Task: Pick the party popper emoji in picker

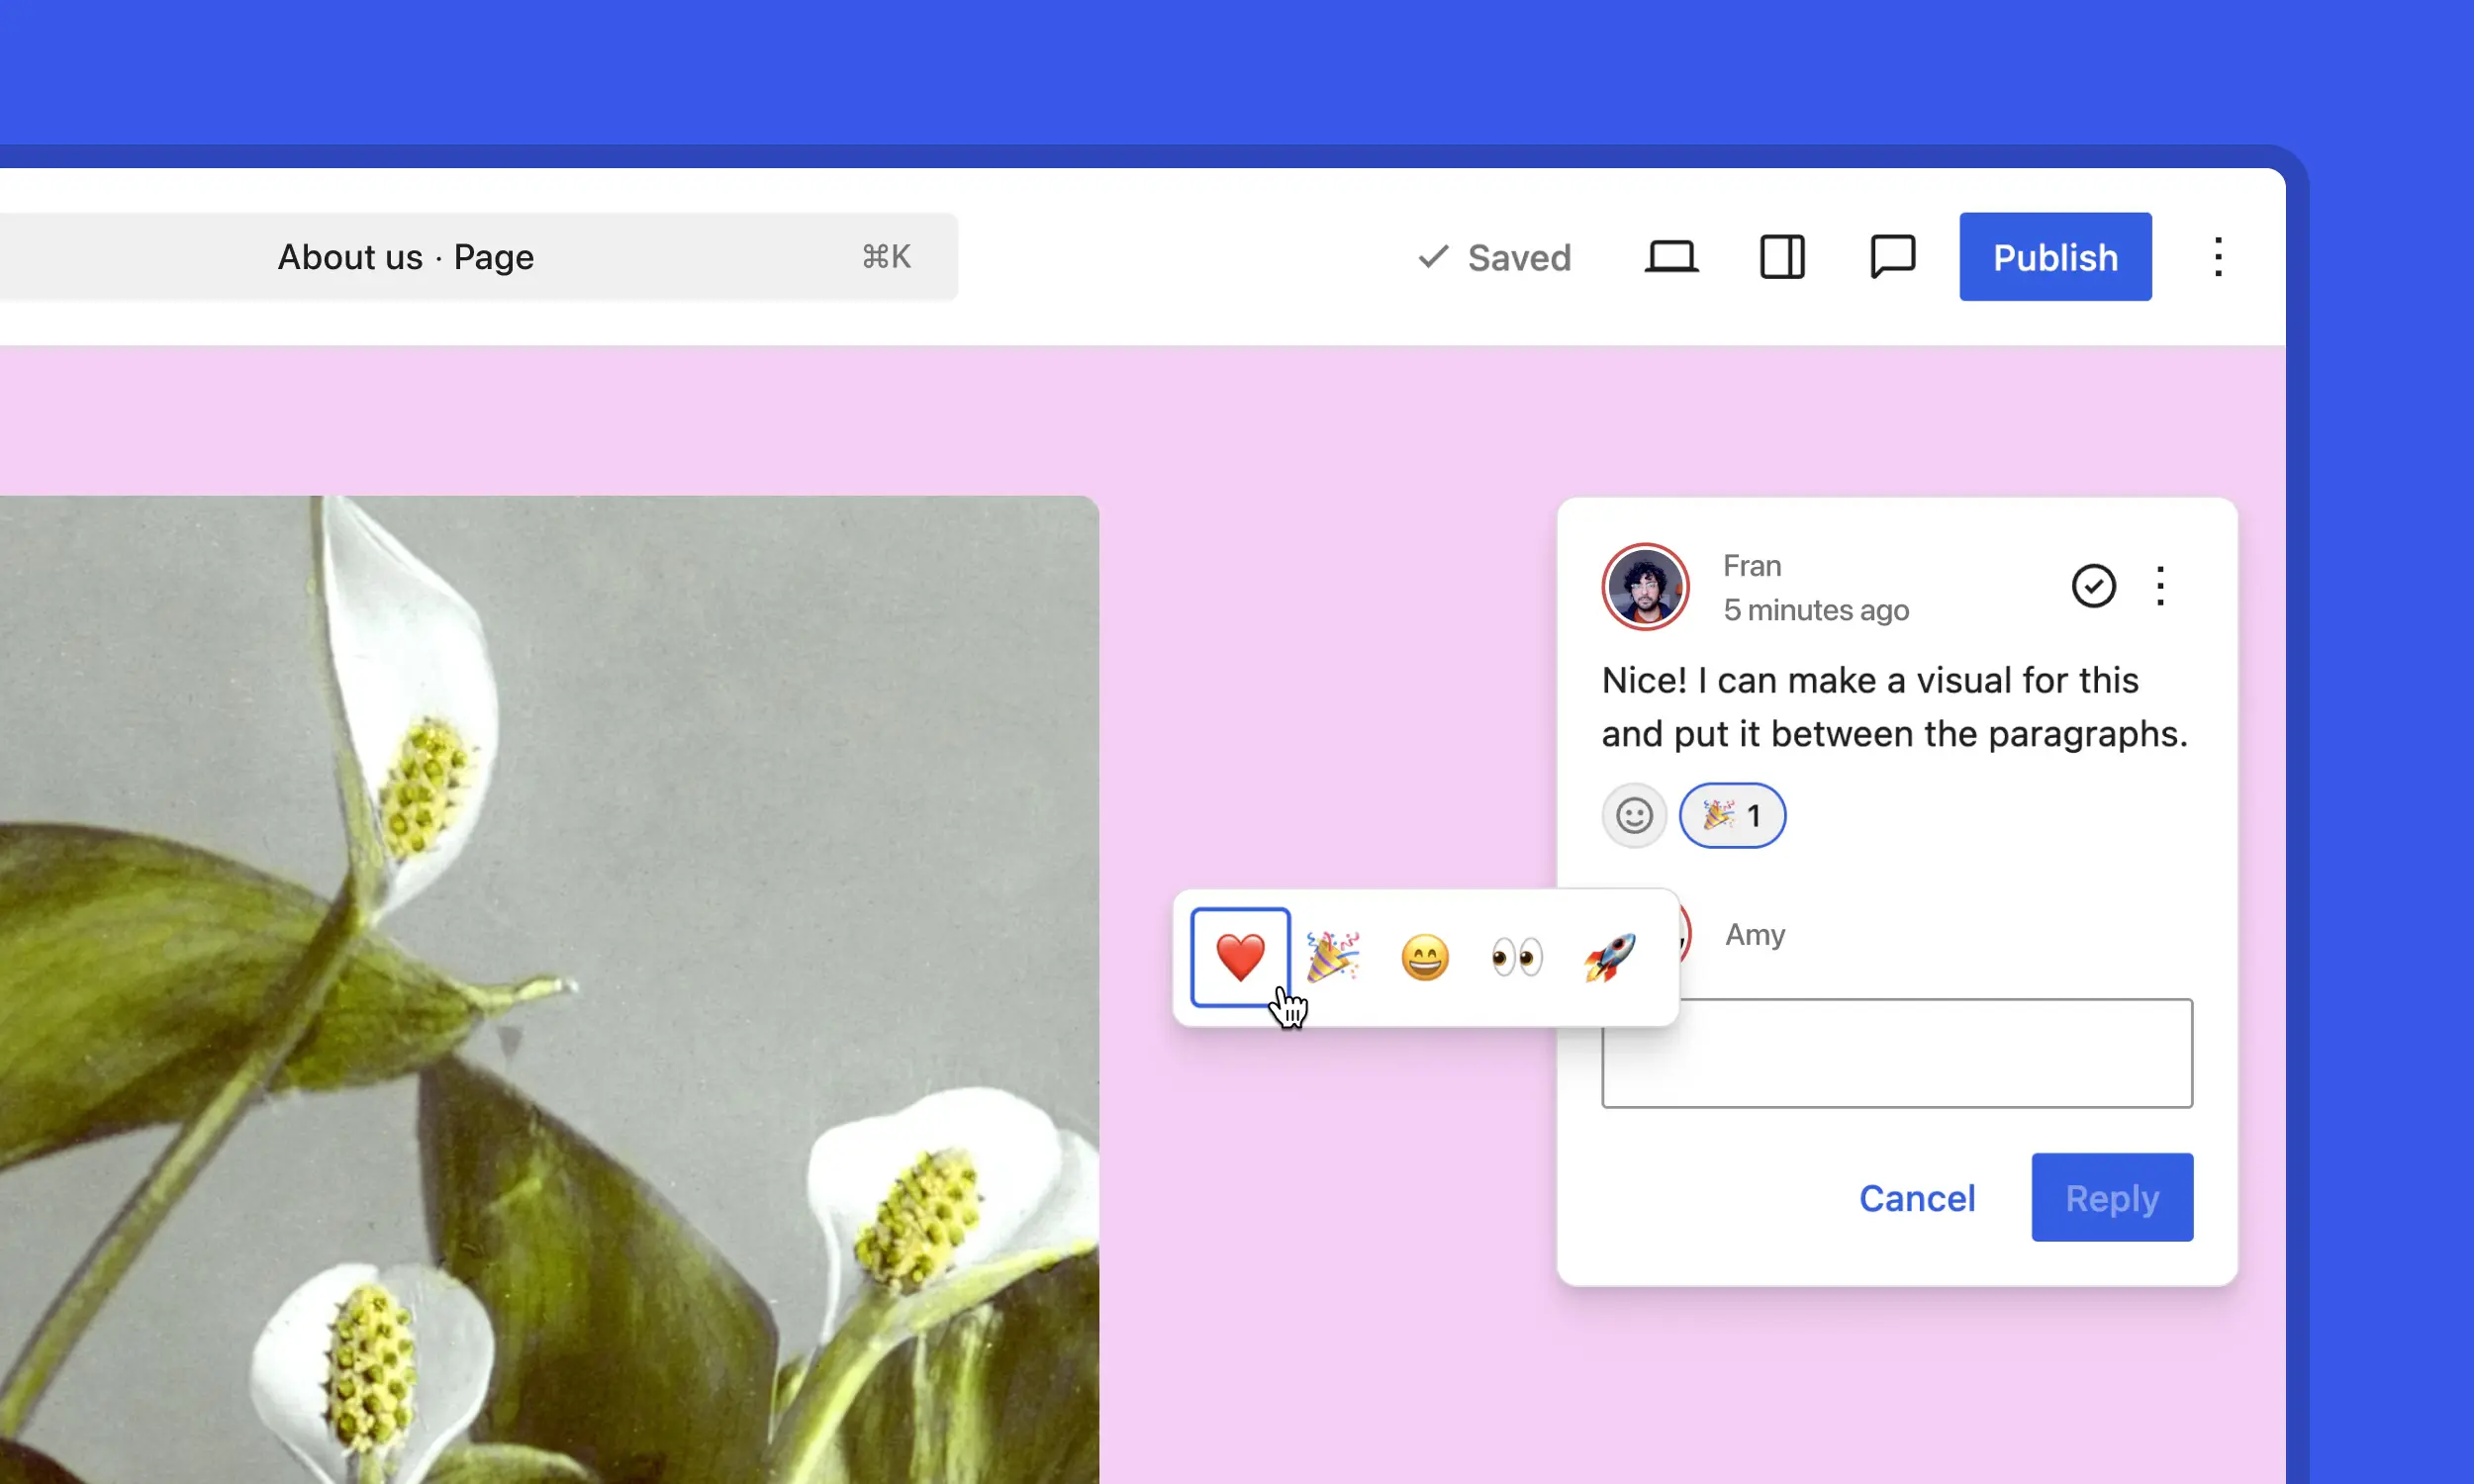Action: point(1332,957)
